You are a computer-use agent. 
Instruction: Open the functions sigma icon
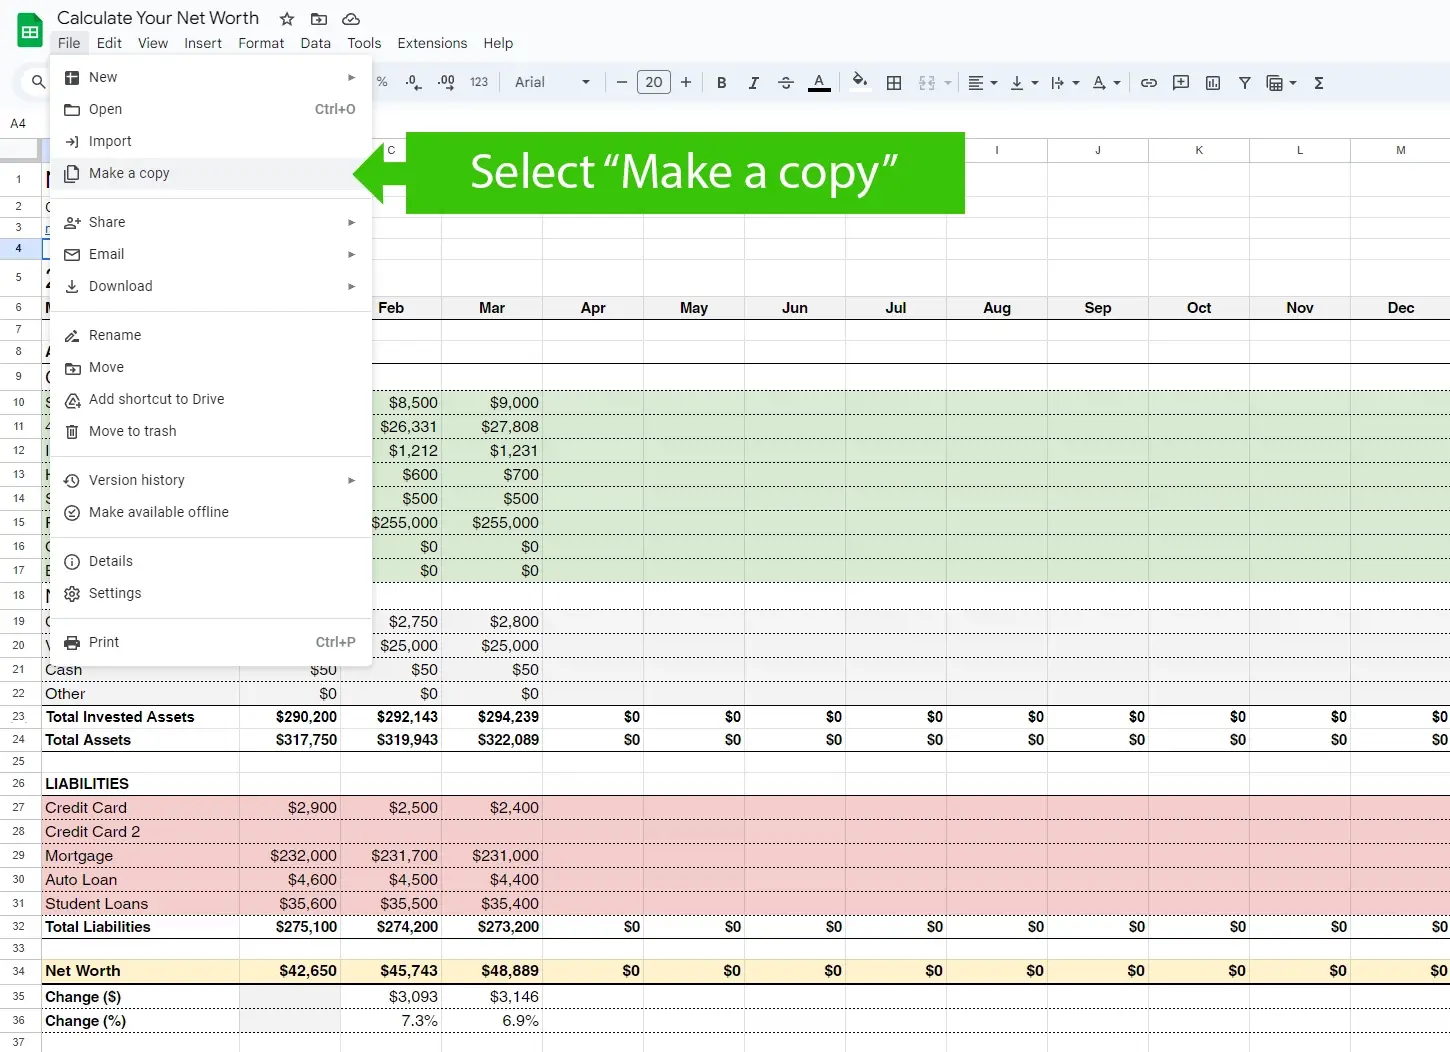1319,82
